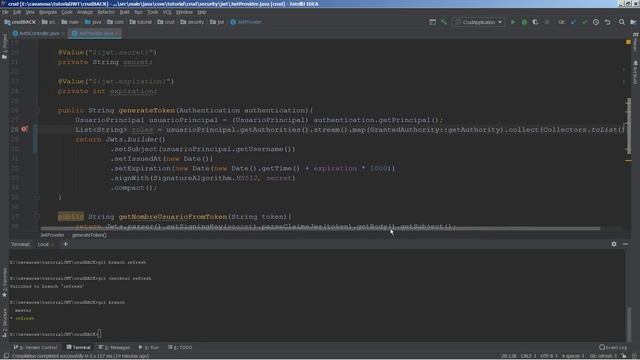
Task: Open the Tools menu
Action: 152,12
